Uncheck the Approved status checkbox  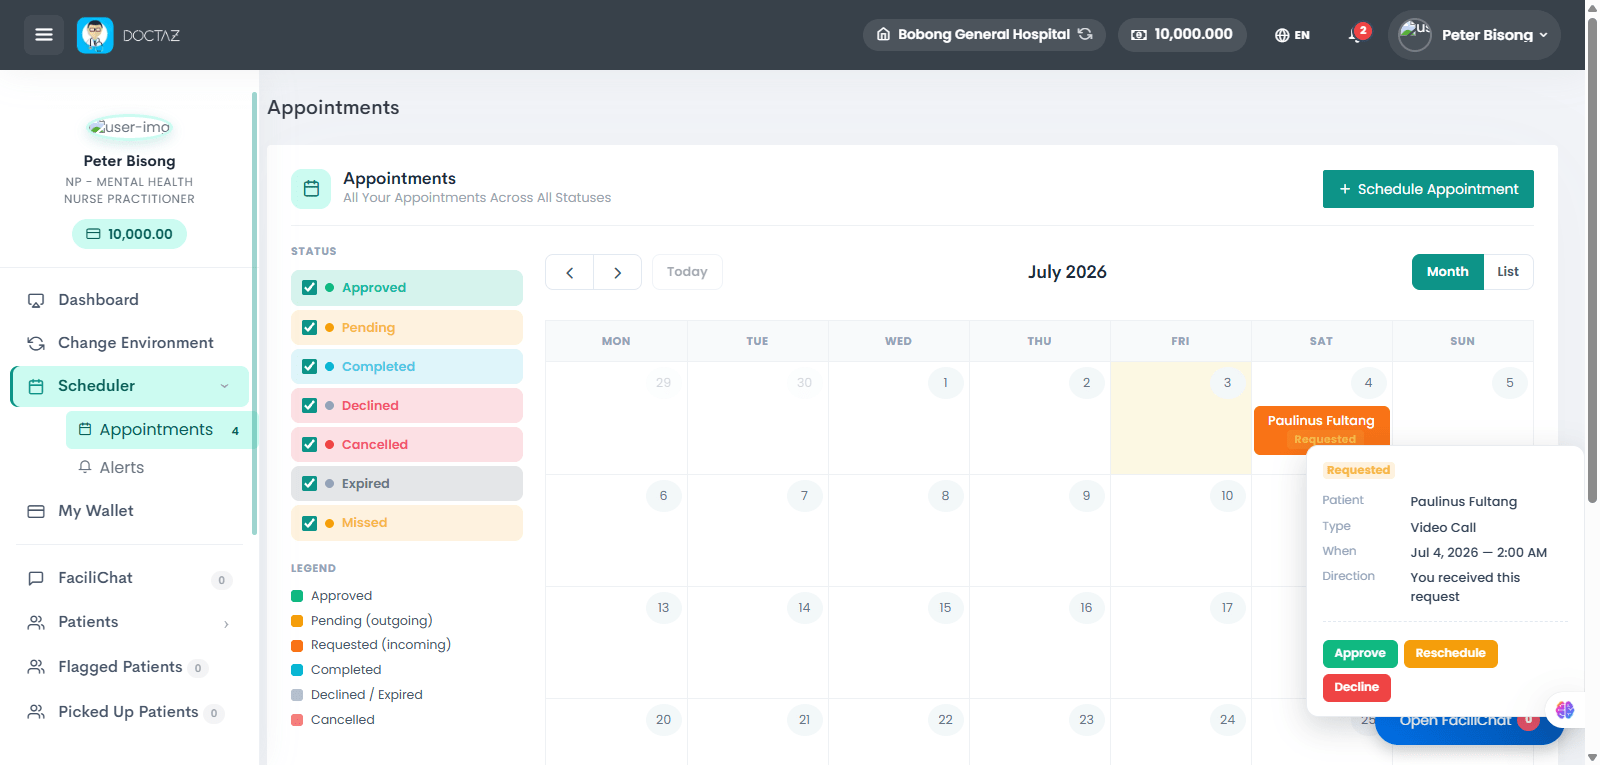(x=309, y=288)
